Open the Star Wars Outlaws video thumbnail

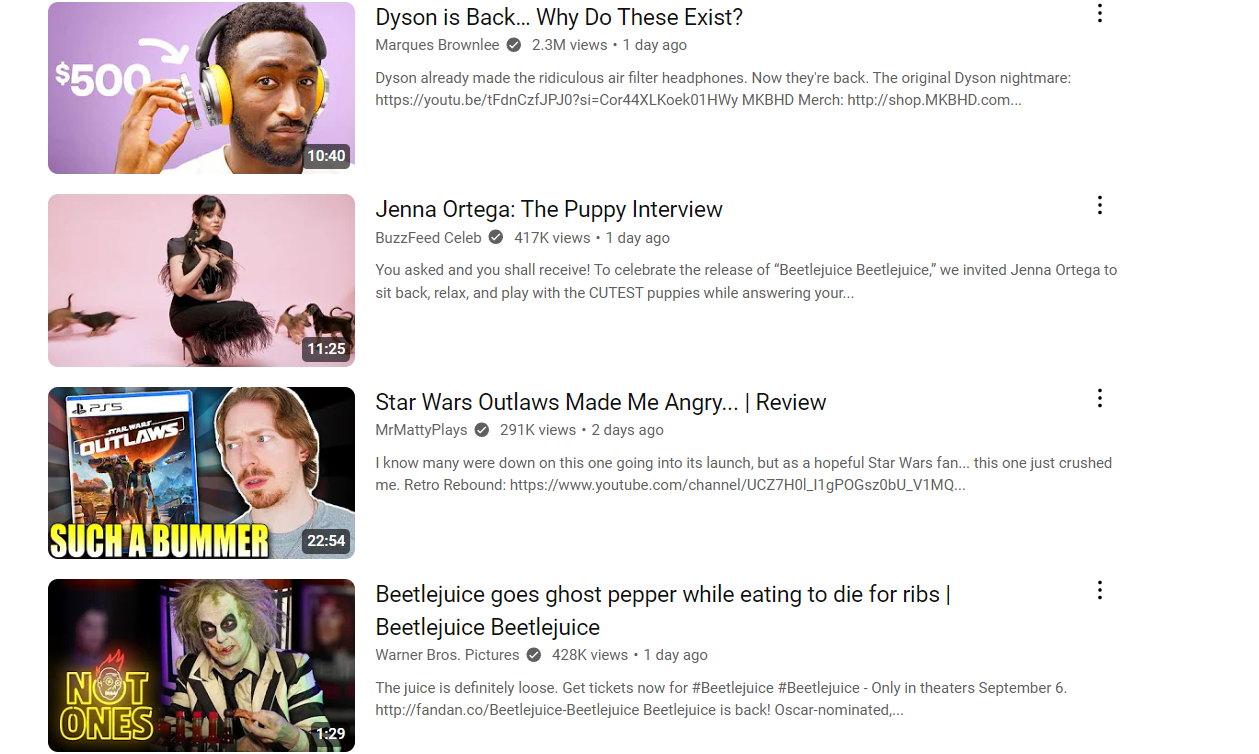coord(200,472)
